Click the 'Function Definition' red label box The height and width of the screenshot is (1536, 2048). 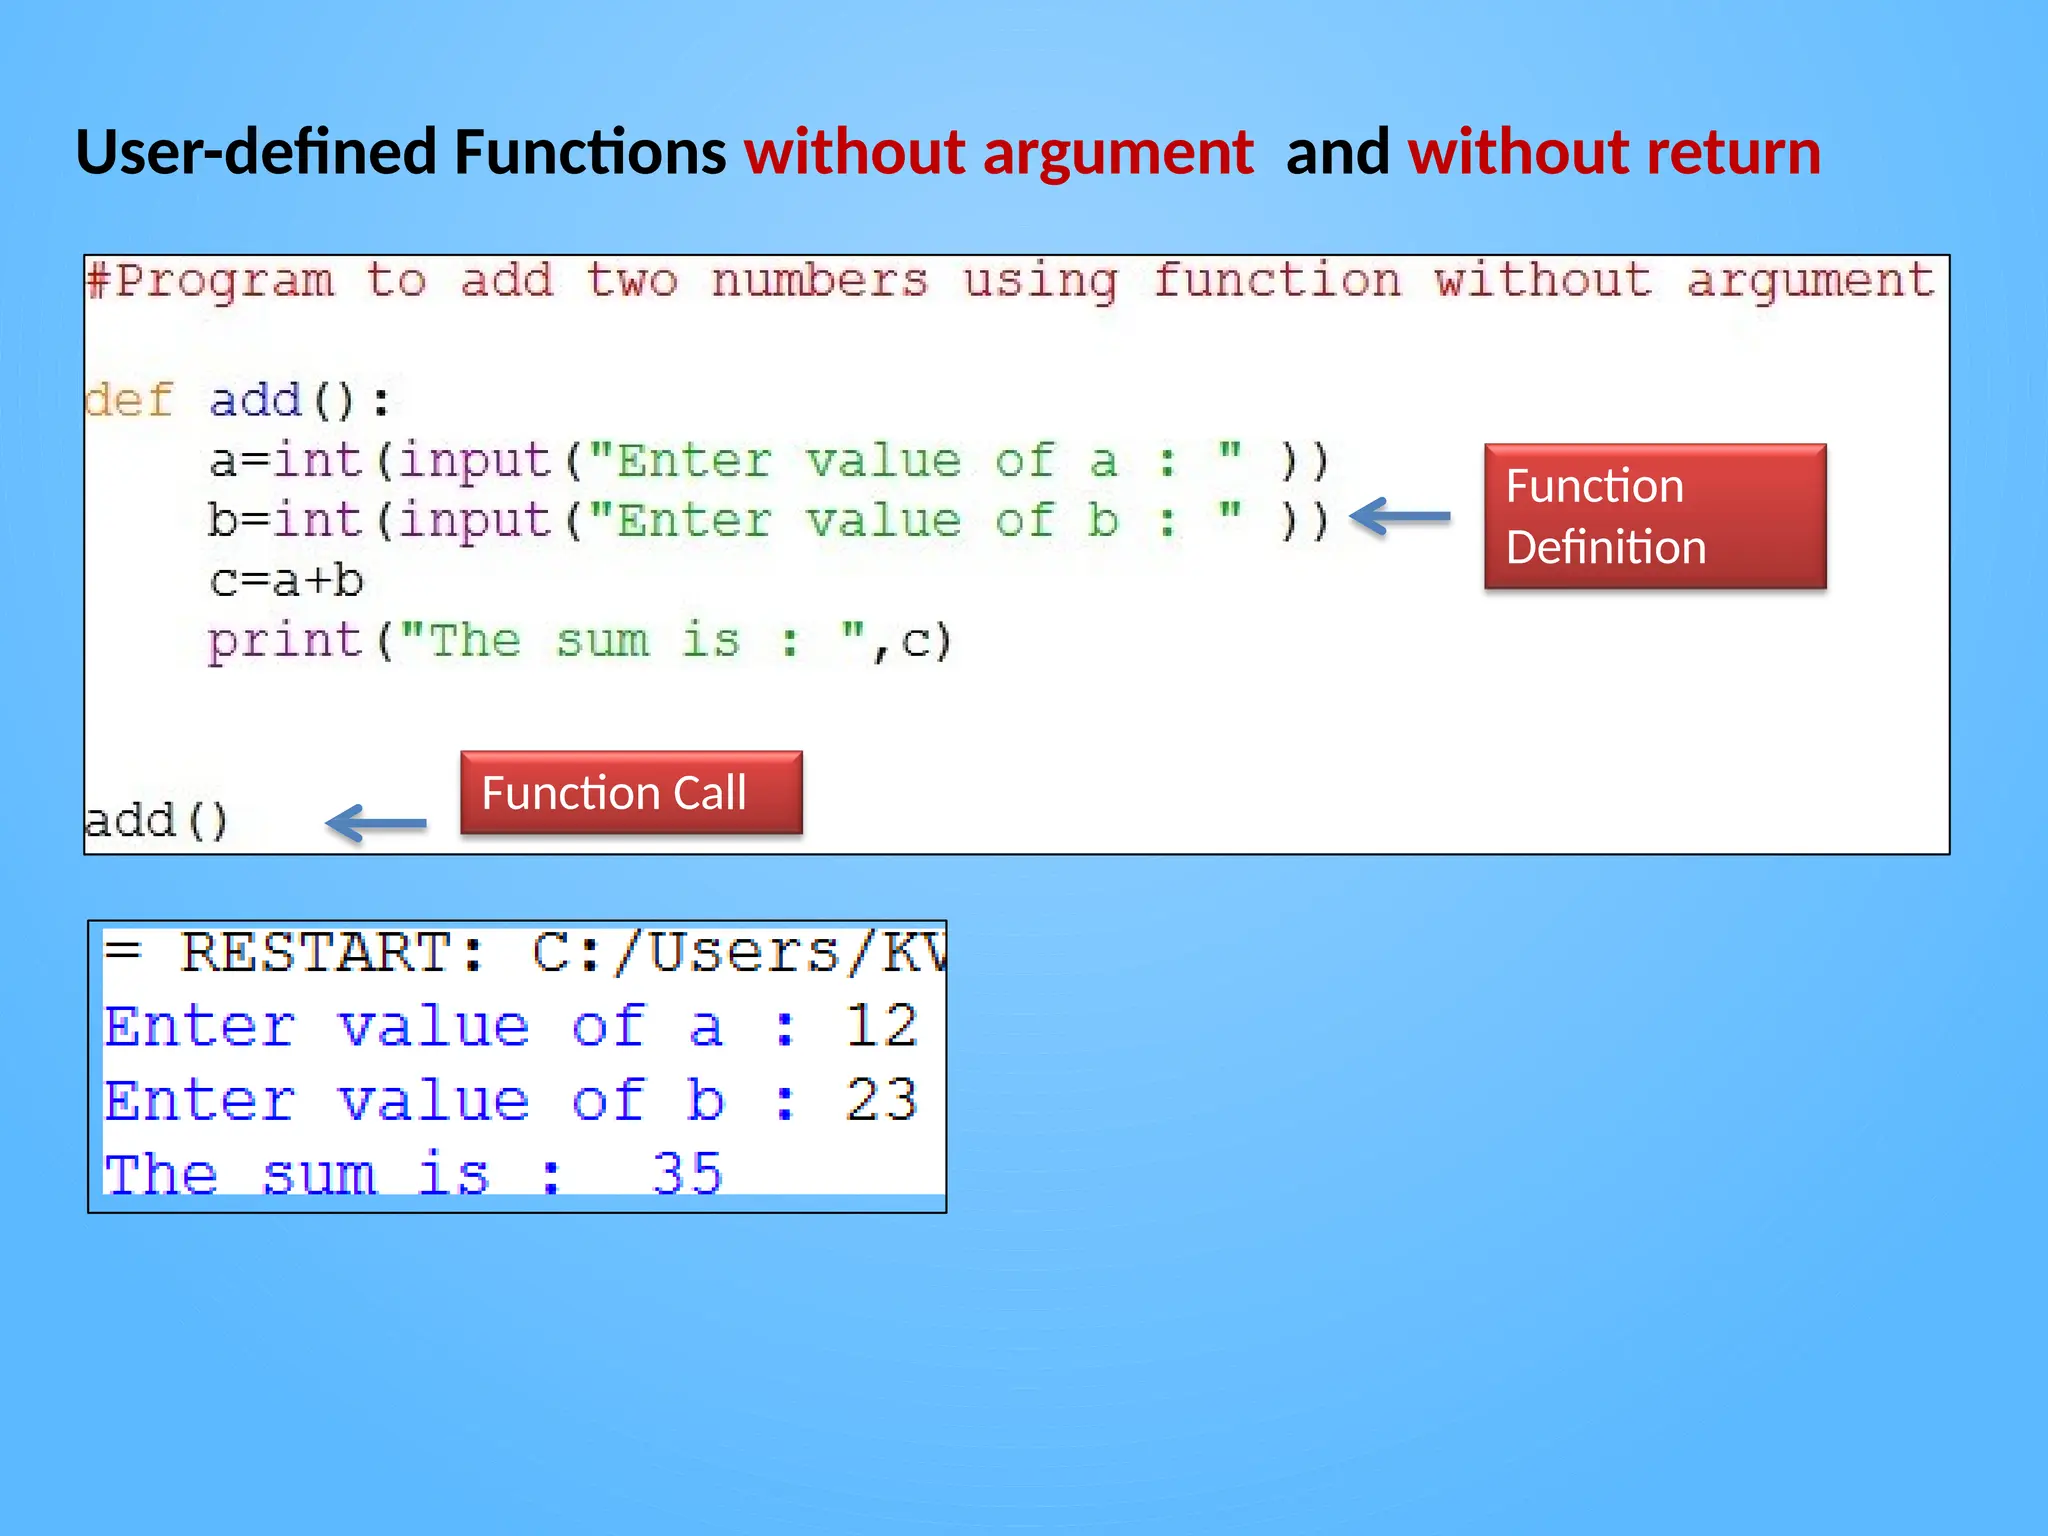tap(1655, 516)
